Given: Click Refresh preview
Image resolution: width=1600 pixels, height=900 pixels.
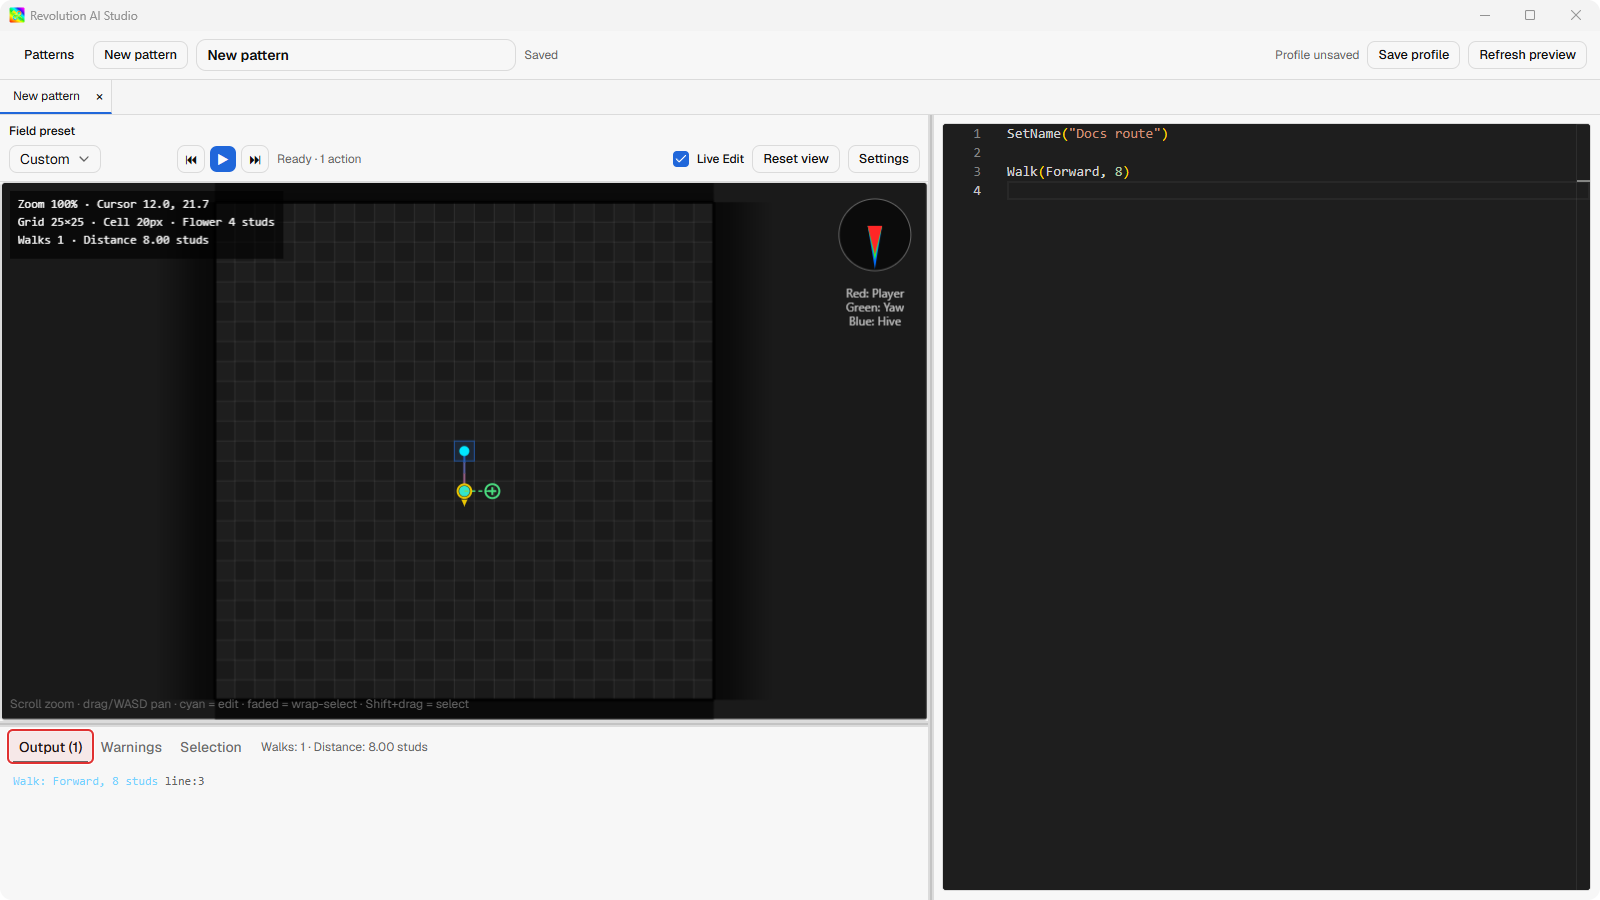Looking at the screenshot, I should coord(1527,55).
